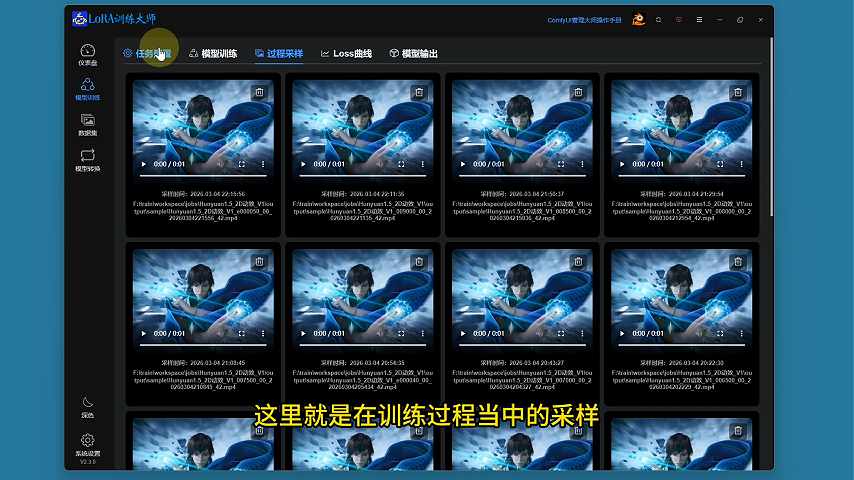Click the orange Blender-style logo icon in title bar
The width and height of the screenshot is (854, 480).
tap(638, 20)
